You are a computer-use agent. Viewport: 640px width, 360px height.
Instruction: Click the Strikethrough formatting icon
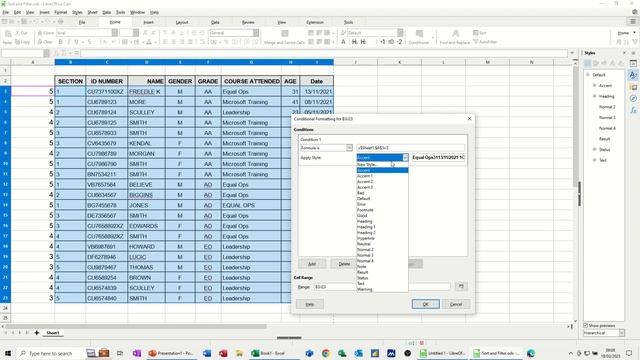89,42
